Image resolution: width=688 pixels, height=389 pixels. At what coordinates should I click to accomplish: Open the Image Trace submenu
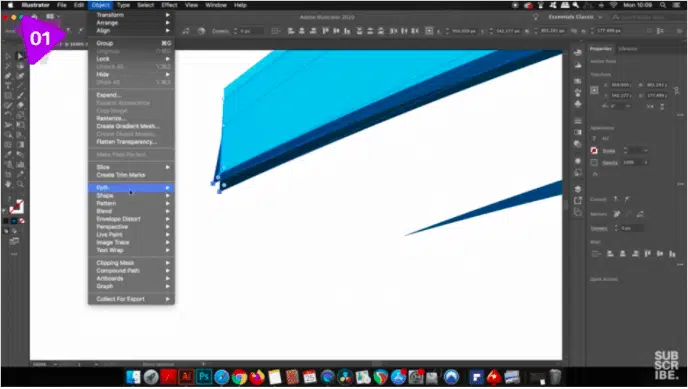pyautogui.click(x=131, y=243)
